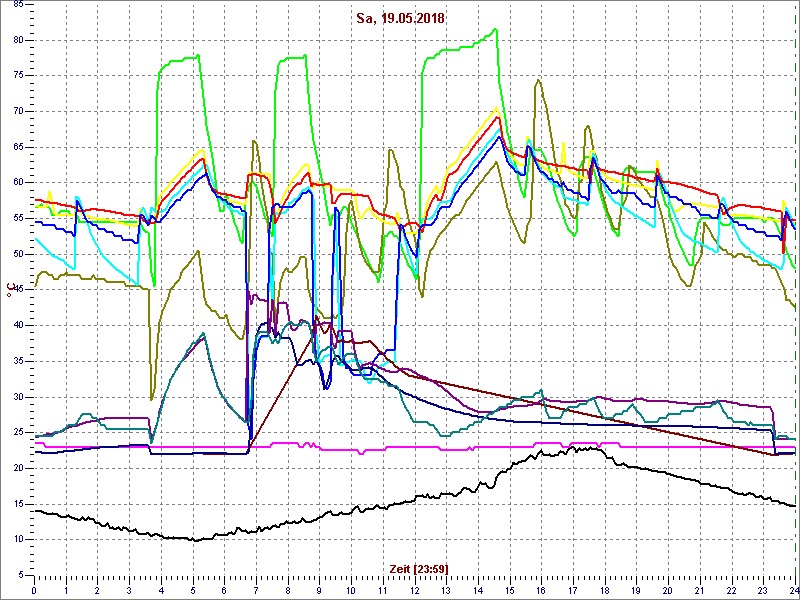Click hour 19 on the time axis

click(x=636, y=590)
